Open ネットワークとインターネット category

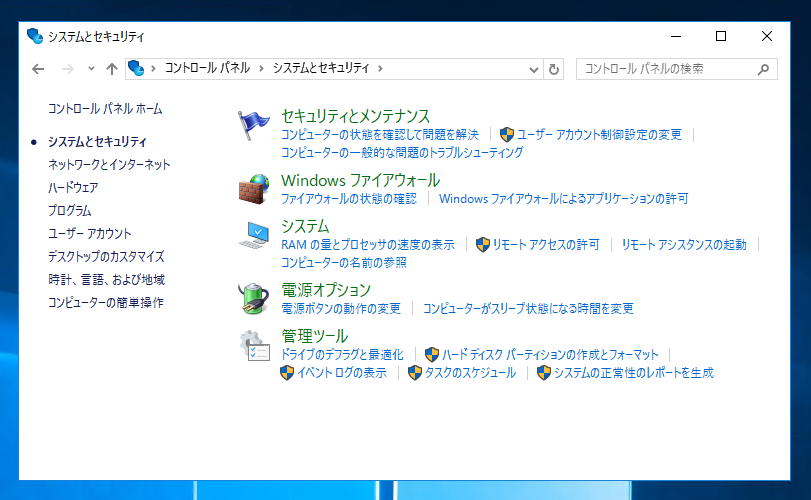[109, 164]
